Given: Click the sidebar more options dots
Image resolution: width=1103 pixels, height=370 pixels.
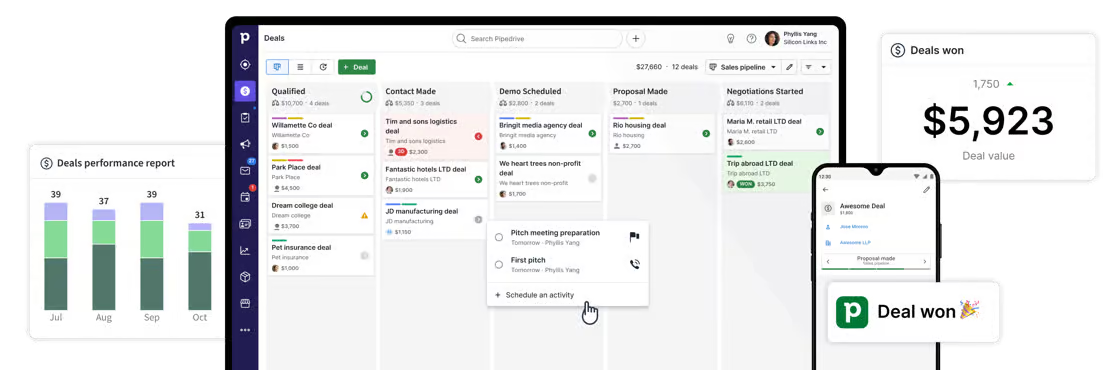Looking at the screenshot, I should 245,330.
